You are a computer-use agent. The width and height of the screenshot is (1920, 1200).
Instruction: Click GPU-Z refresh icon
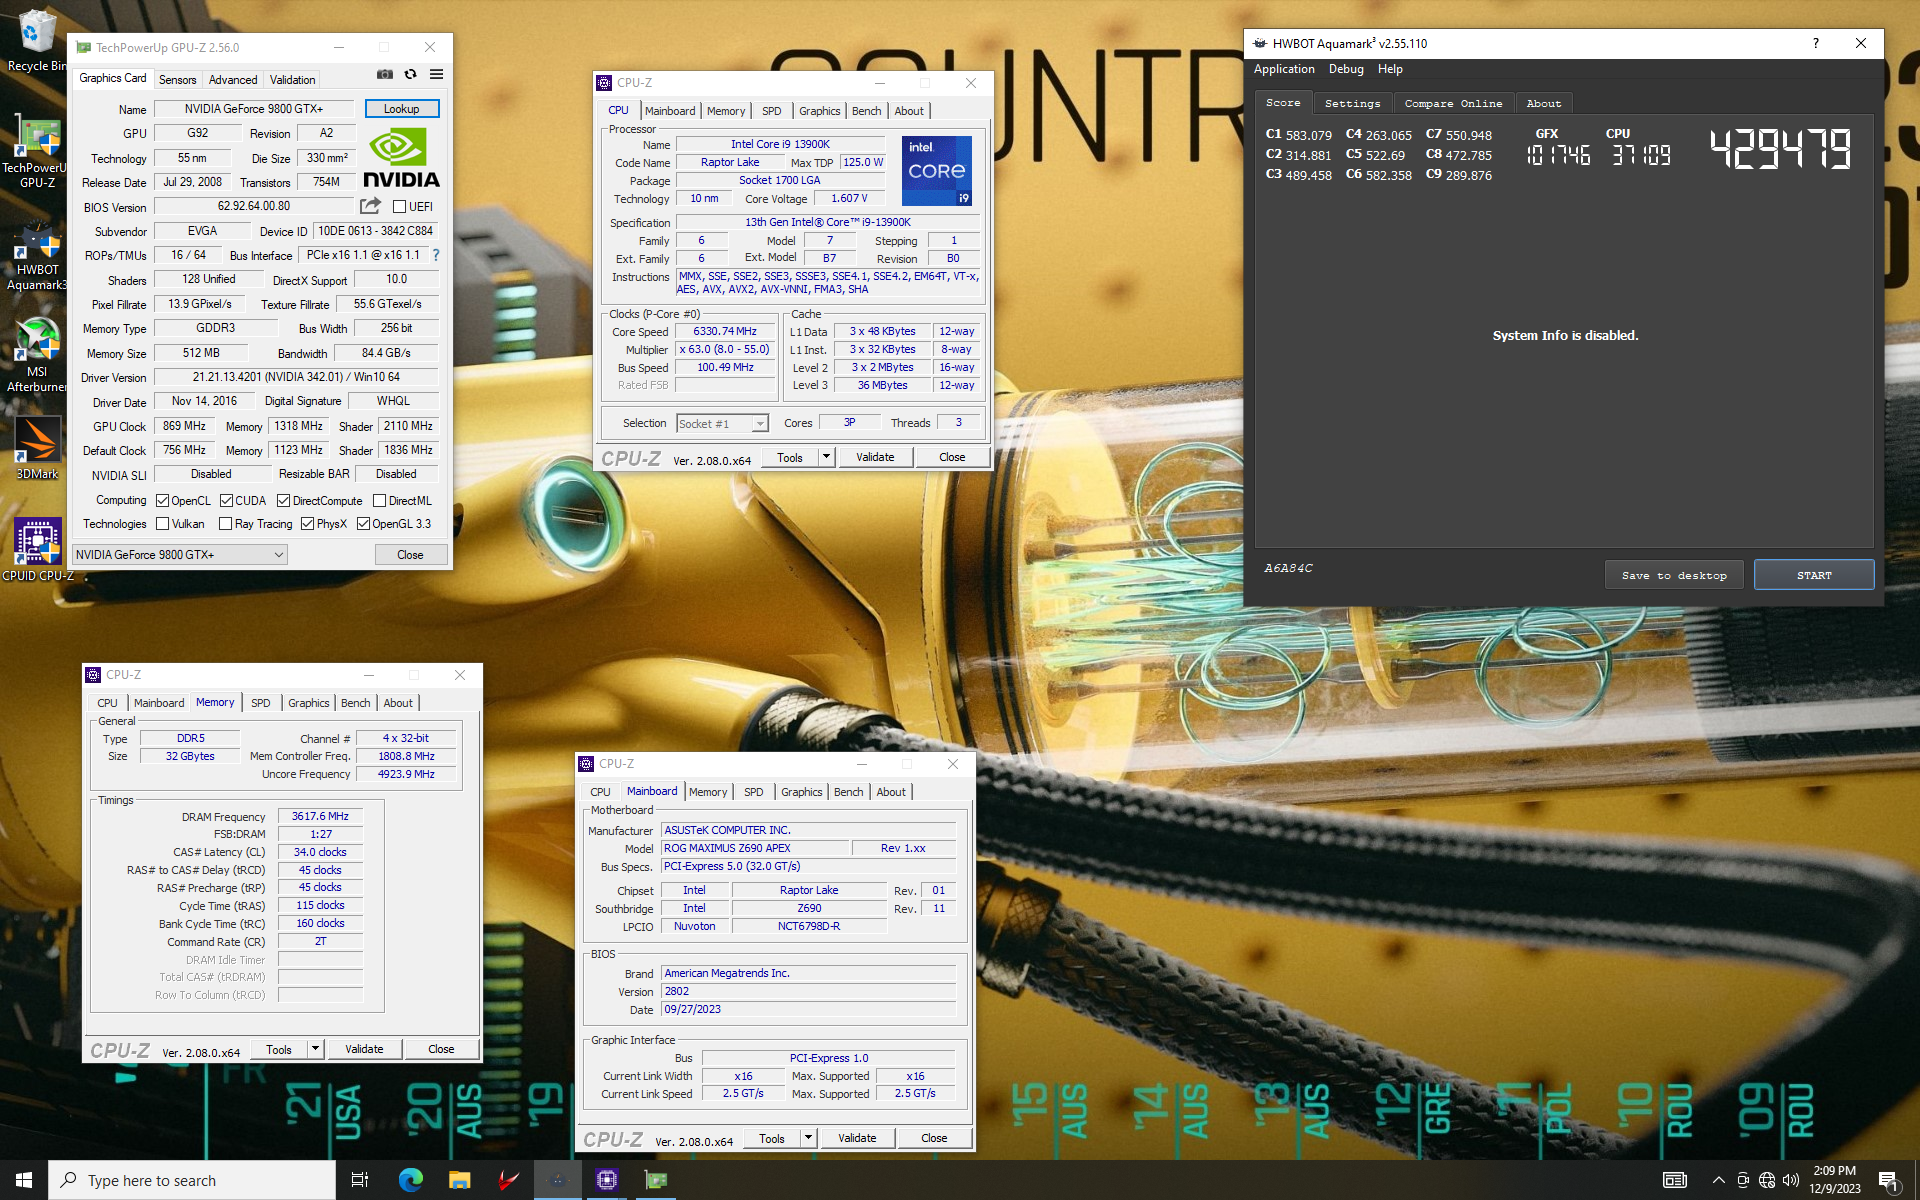(x=410, y=74)
